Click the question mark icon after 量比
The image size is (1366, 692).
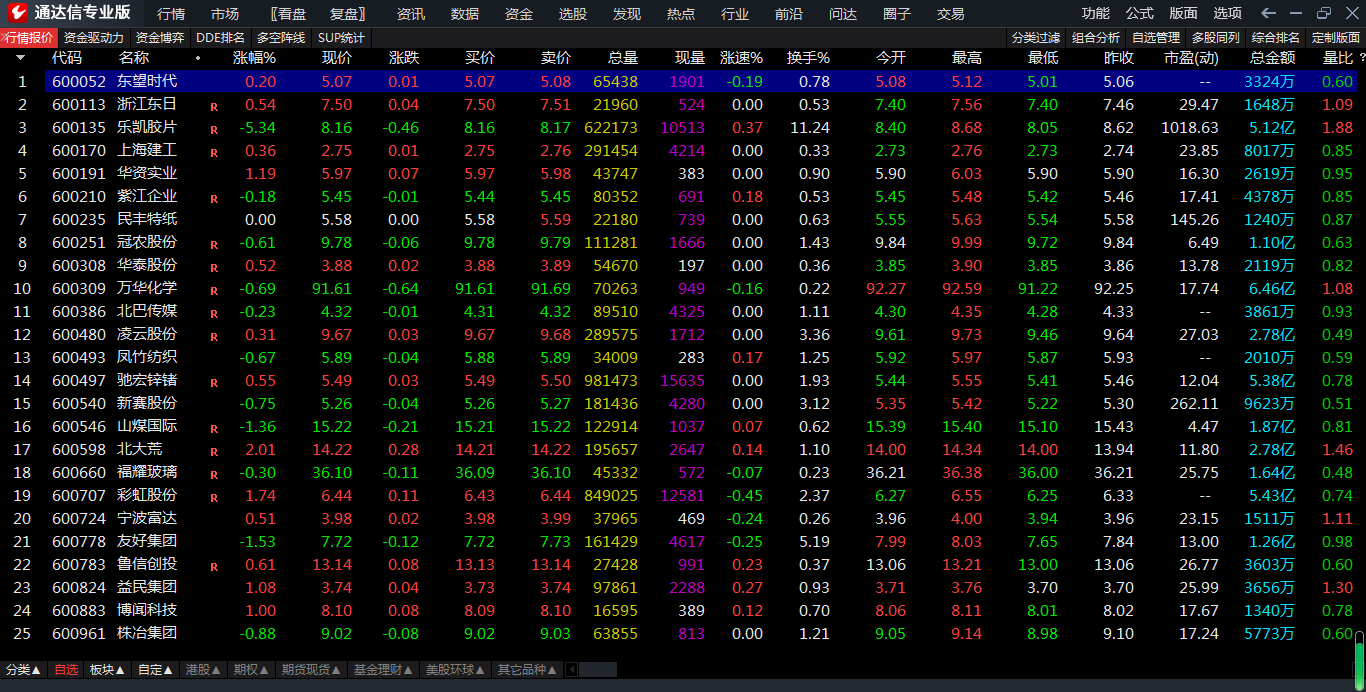click(1362, 58)
